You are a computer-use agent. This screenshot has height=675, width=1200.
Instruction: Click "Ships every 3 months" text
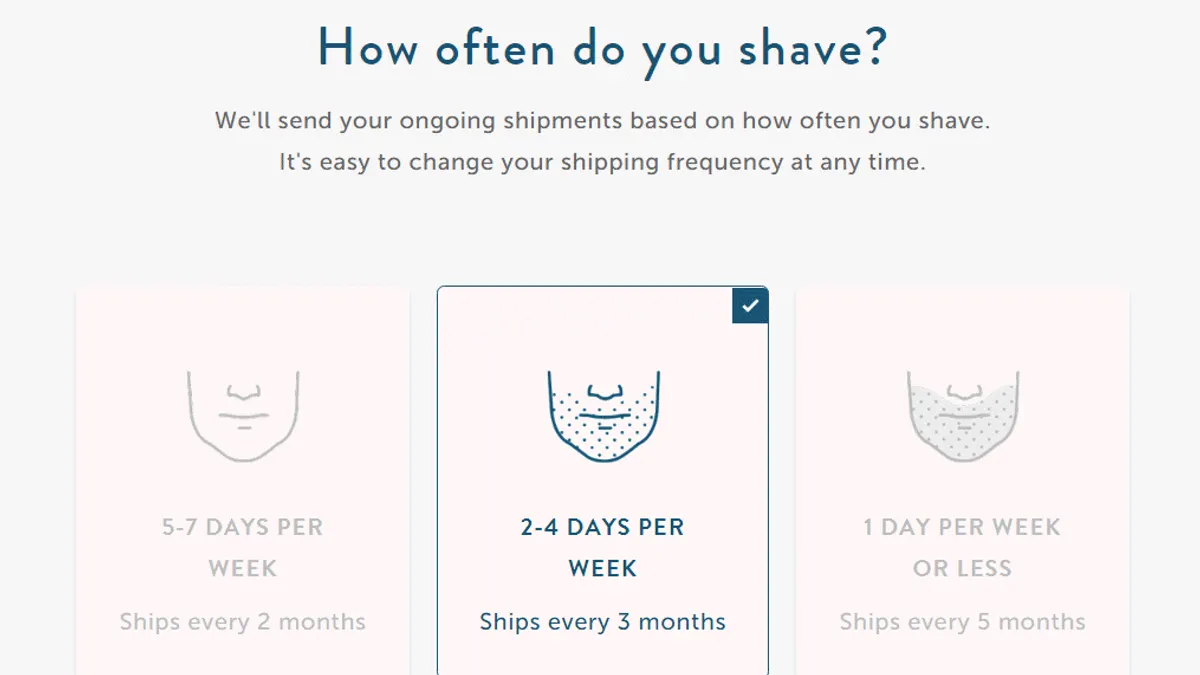pyautogui.click(x=603, y=622)
